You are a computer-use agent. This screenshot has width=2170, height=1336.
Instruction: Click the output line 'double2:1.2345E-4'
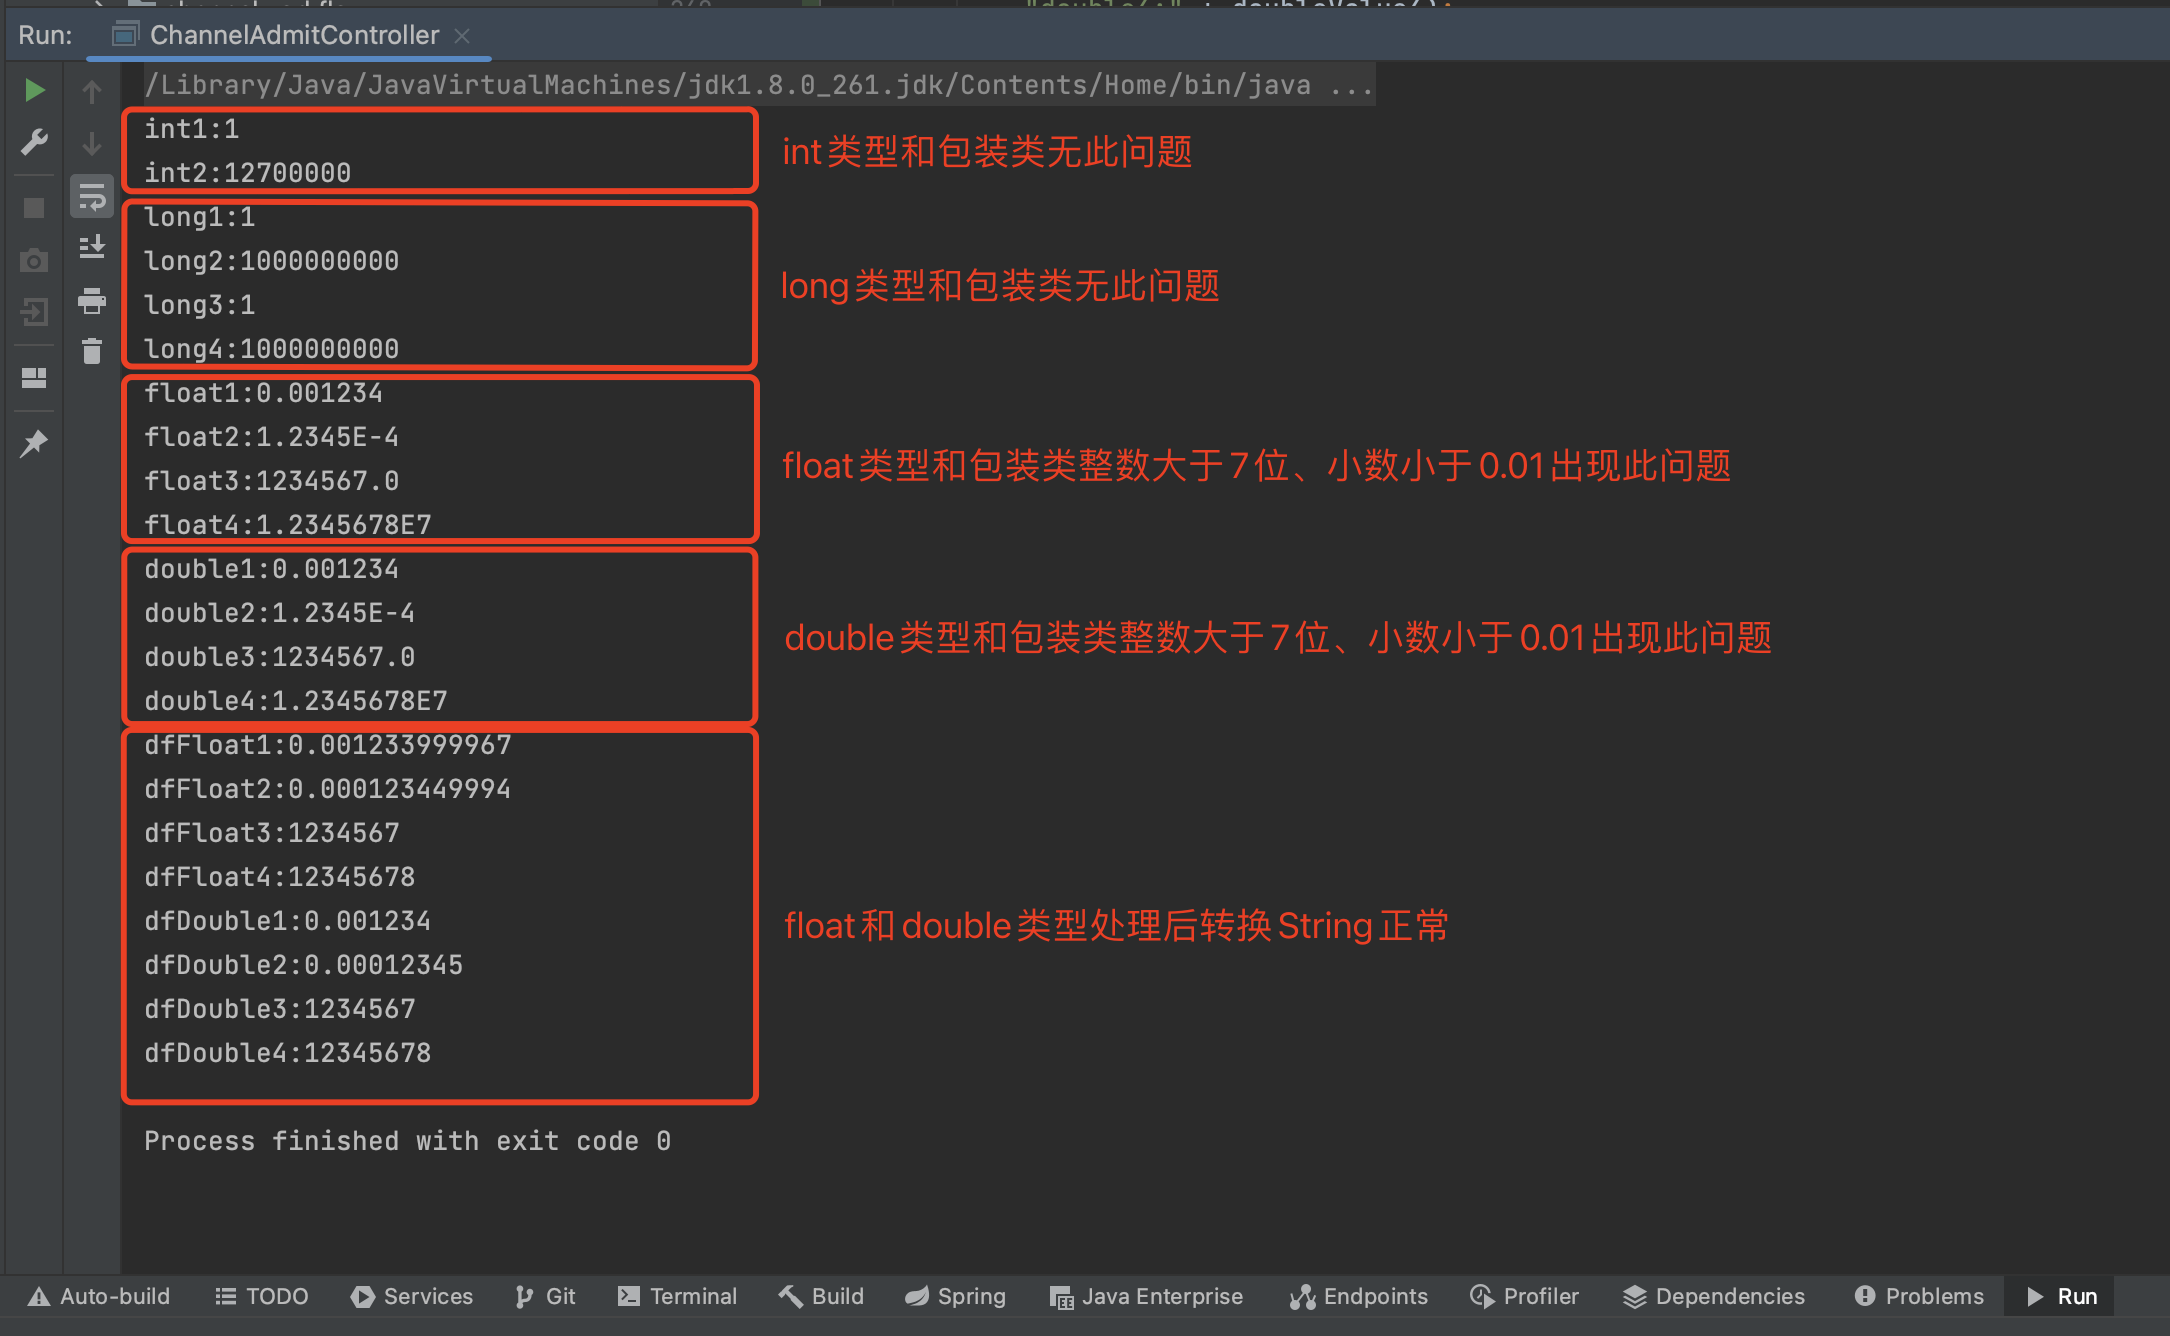click(279, 613)
